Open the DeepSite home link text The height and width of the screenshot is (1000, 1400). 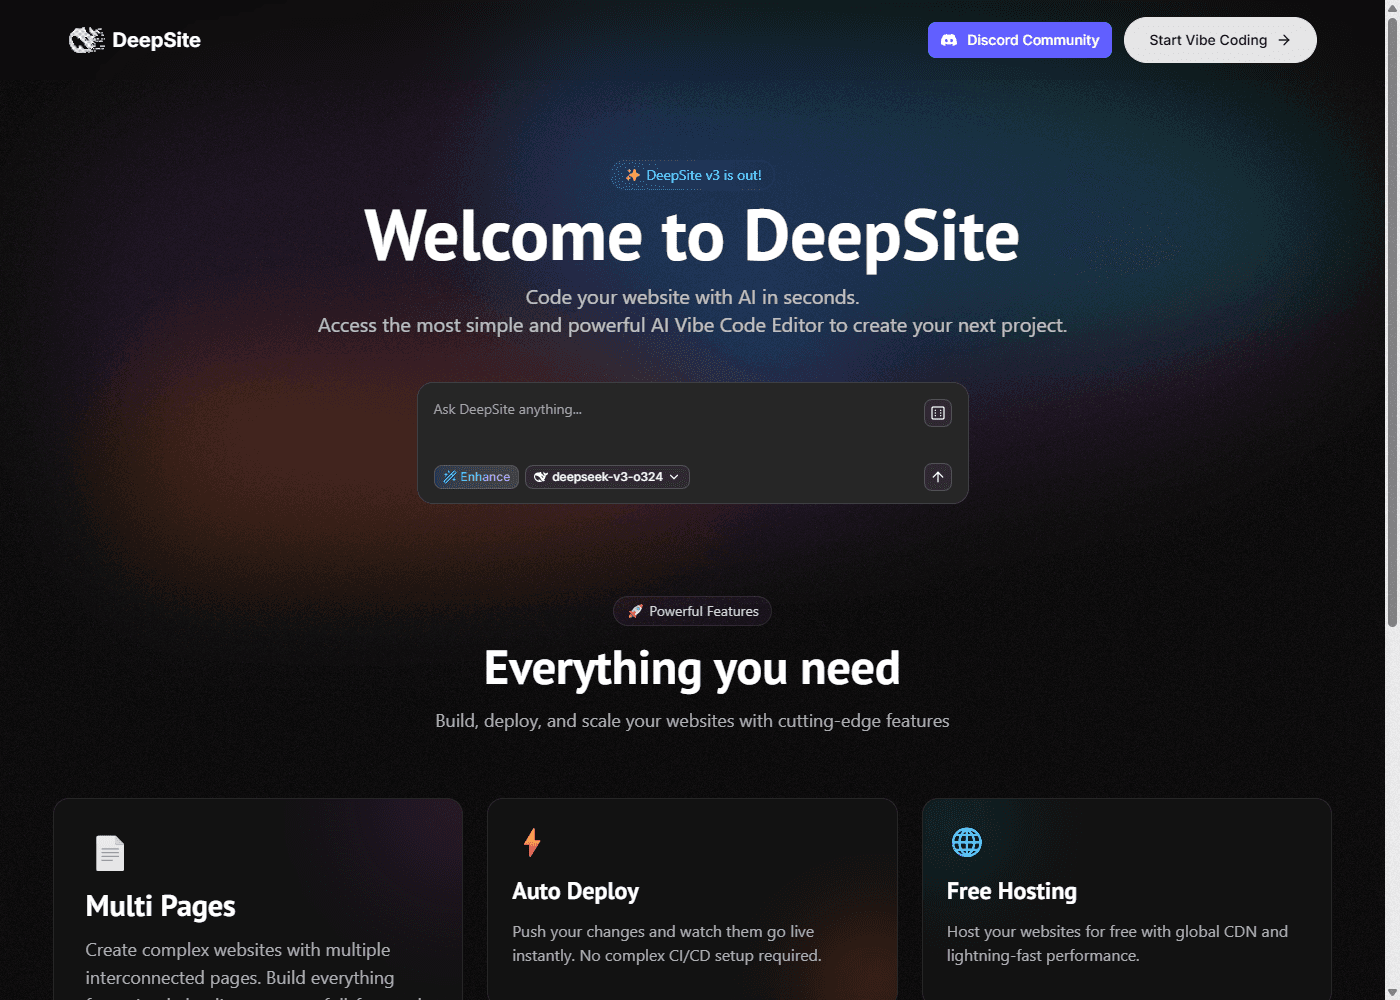click(156, 40)
